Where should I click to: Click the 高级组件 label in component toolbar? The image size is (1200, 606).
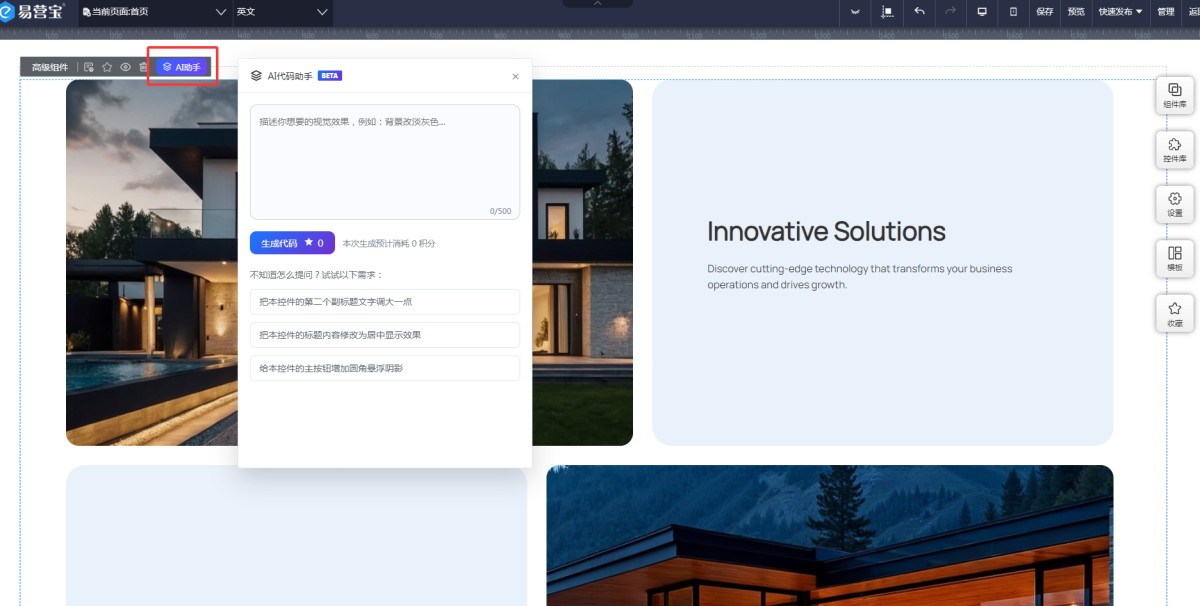point(50,67)
